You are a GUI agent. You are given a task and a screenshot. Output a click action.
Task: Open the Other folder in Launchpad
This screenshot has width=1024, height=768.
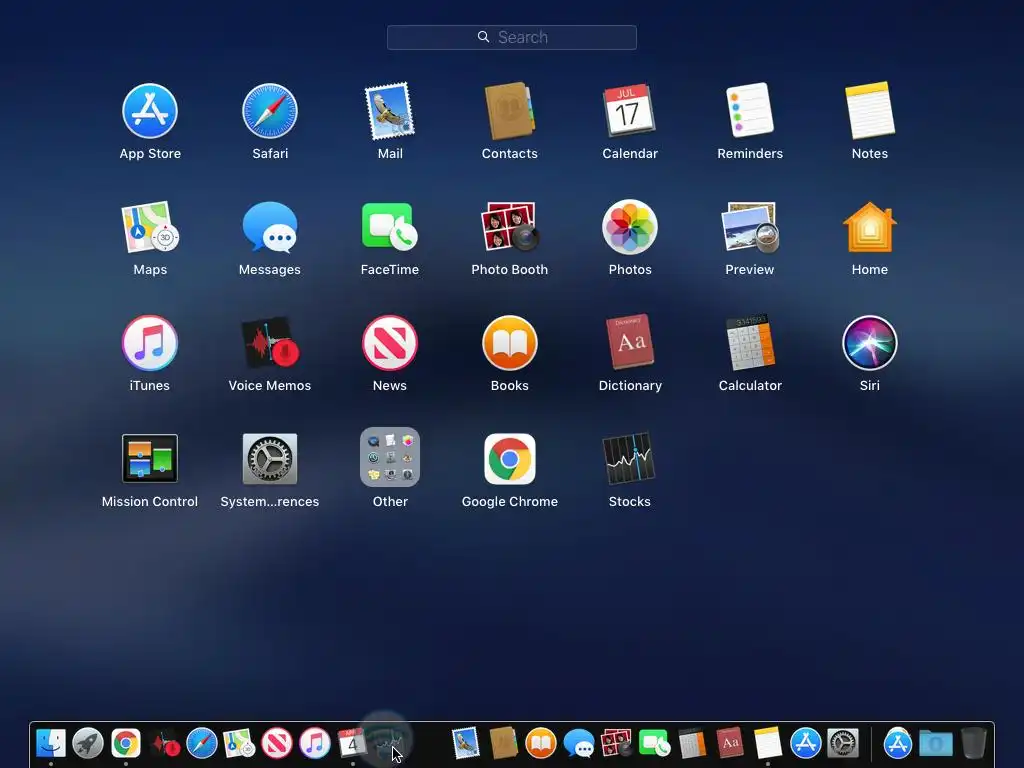pos(390,457)
